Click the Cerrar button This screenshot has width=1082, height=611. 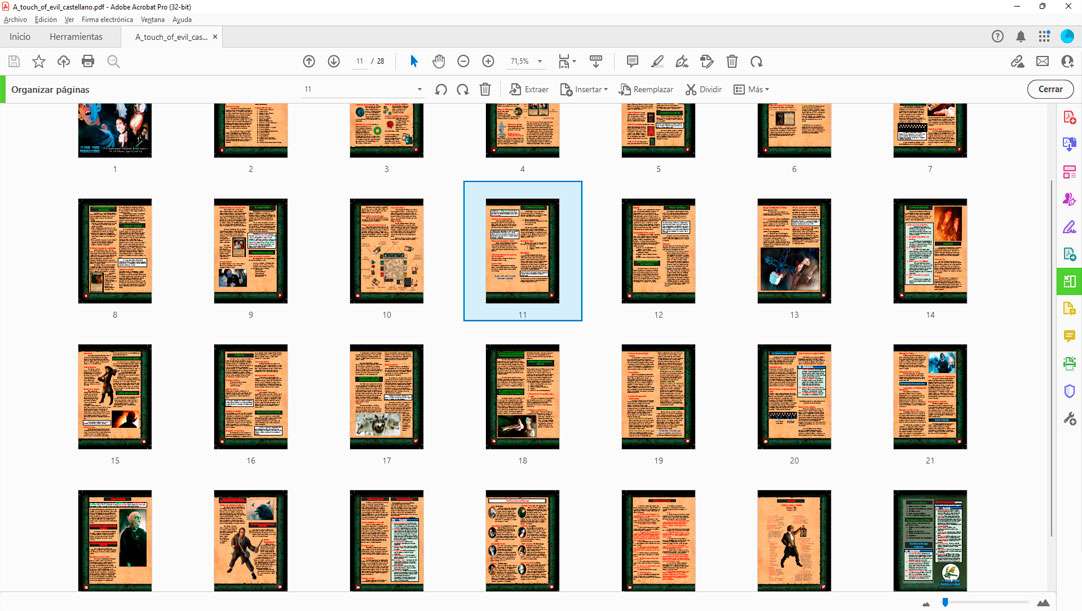[x=1050, y=89]
